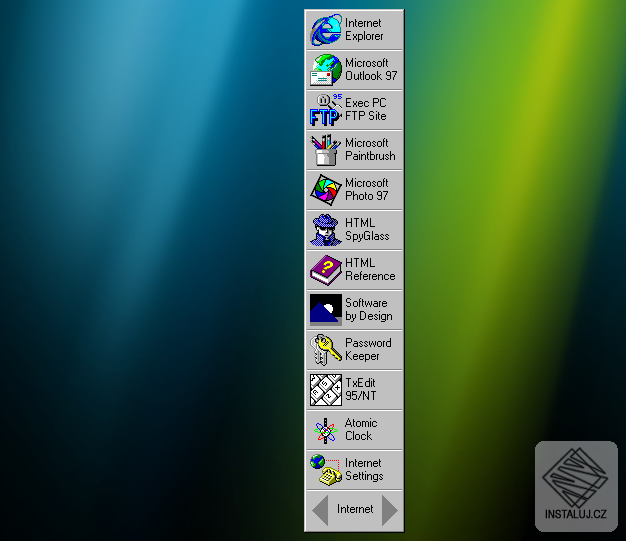Click the "Atomic Clock" text label
This screenshot has width=626, height=541.
point(361,429)
